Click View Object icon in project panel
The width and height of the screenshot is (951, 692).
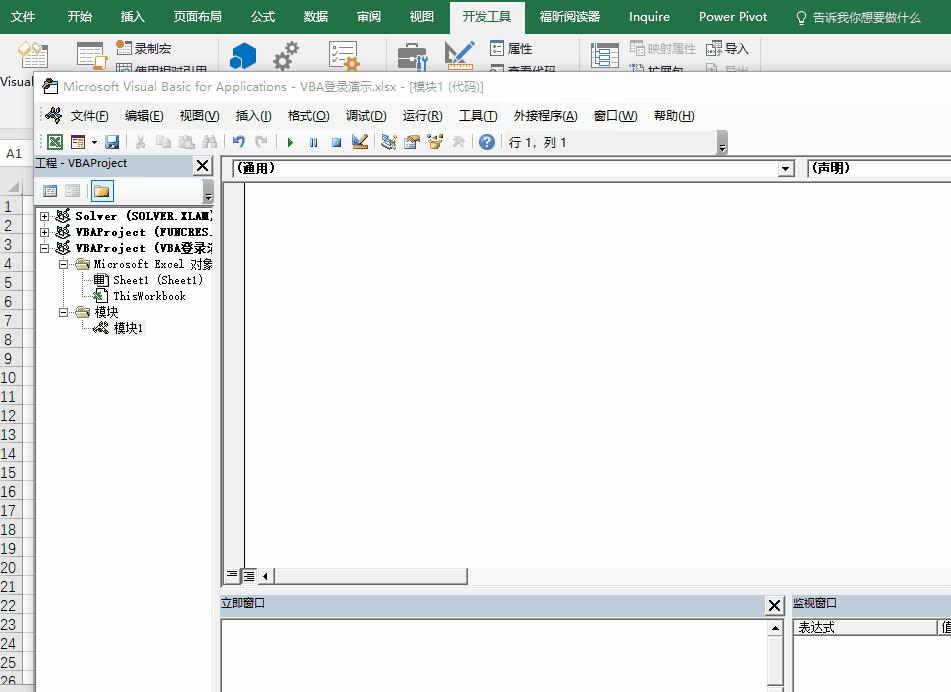point(72,191)
